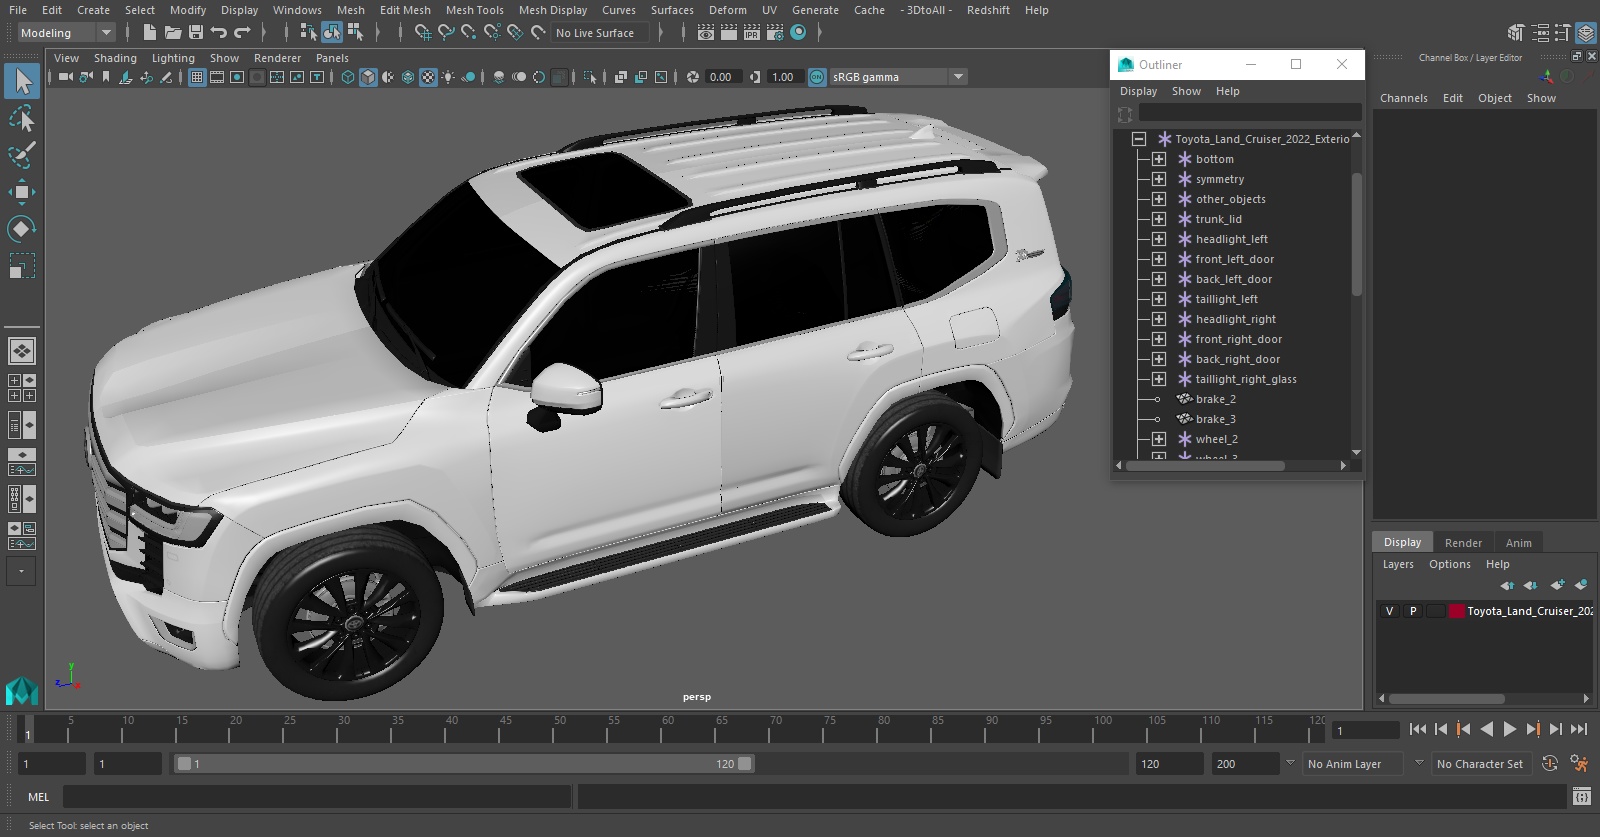This screenshot has width=1600, height=837.
Task: Click the Outliner search field
Action: (x=1250, y=113)
